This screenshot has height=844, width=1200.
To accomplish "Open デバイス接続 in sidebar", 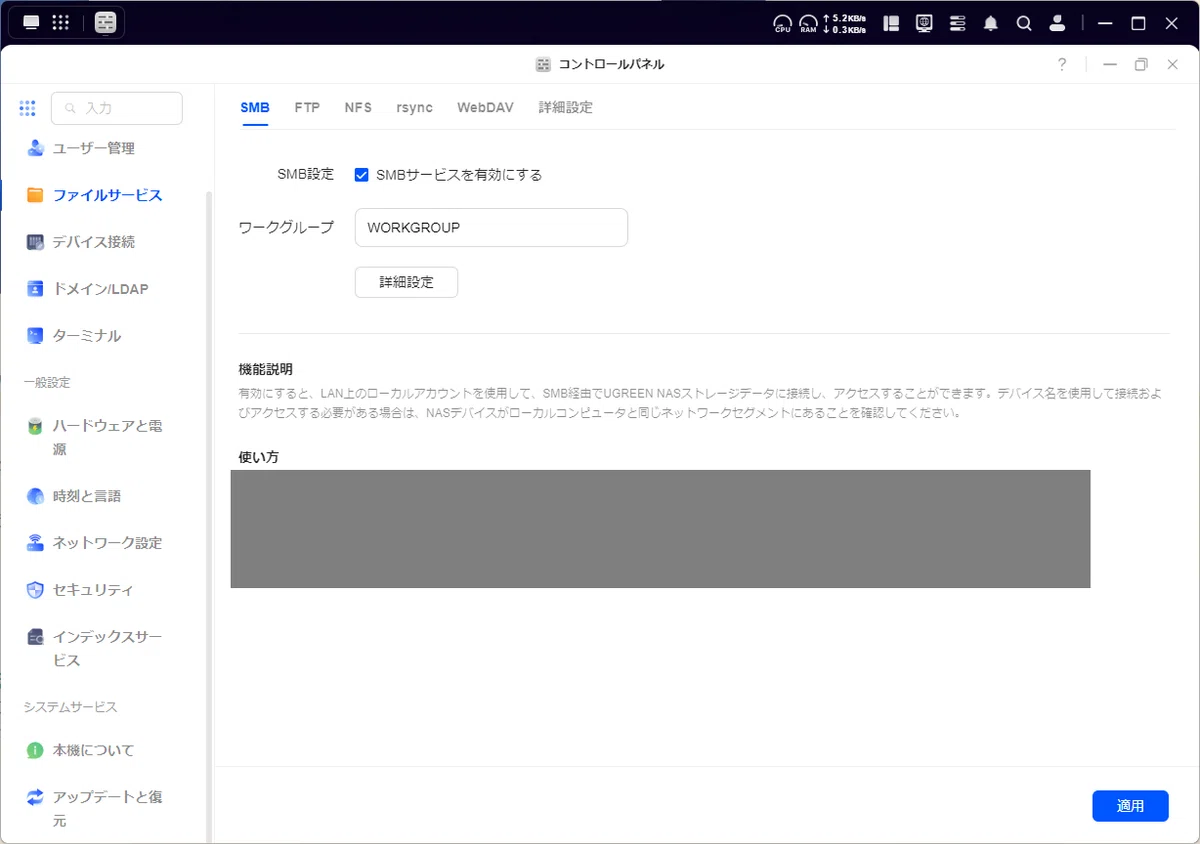I will 93,242.
